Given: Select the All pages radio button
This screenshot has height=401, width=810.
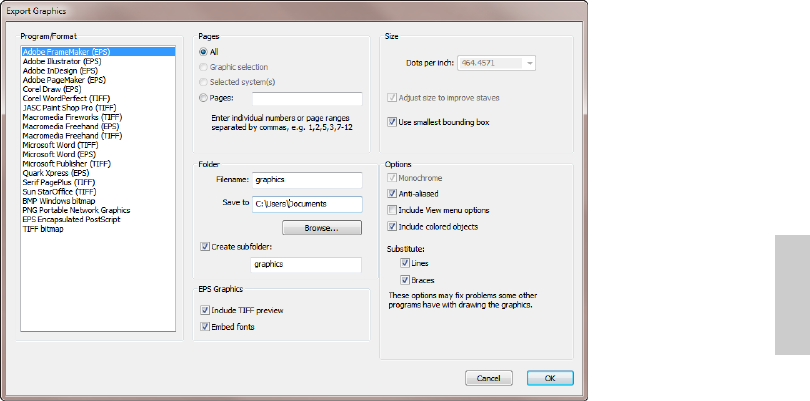Looking at the screenshot, I should click(204, 52).
